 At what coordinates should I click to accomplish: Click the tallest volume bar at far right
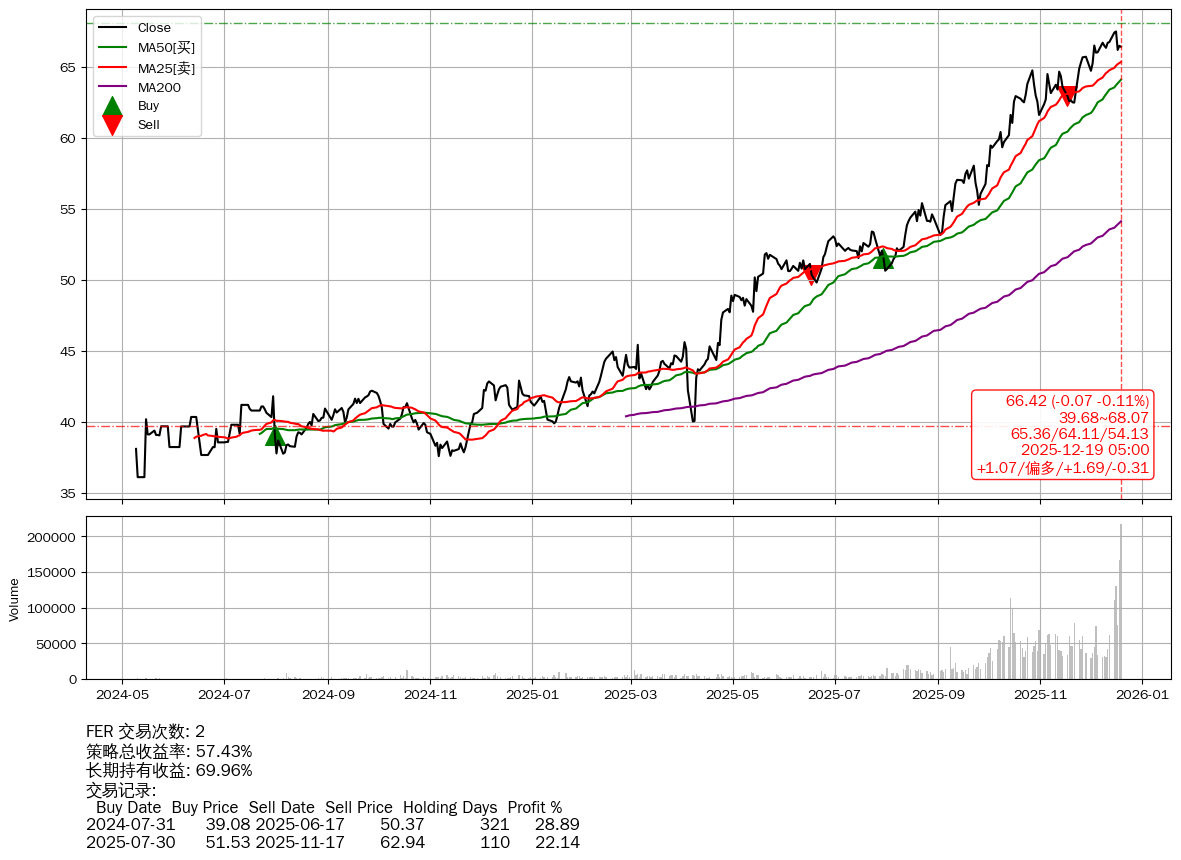click(x=1120, y=600)
